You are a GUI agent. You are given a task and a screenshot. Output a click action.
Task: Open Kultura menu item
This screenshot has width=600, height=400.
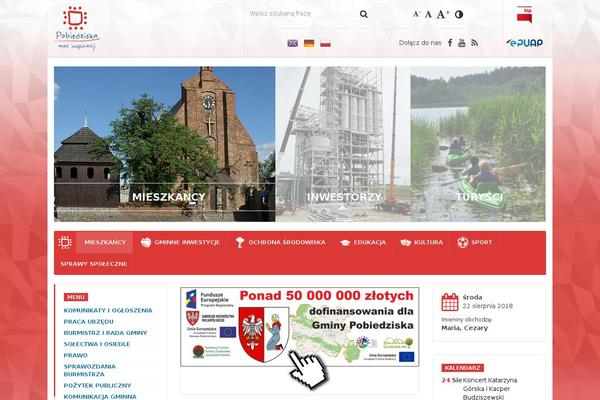(x=421, y=242)
